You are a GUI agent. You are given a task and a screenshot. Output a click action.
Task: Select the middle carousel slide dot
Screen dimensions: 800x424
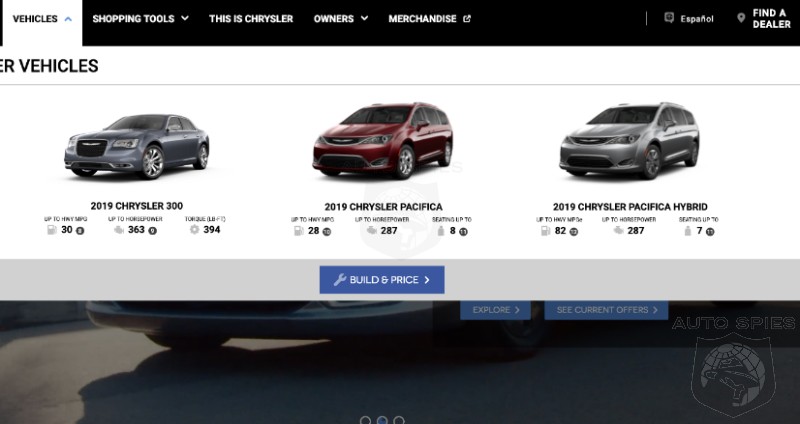(x=382, y=420)
